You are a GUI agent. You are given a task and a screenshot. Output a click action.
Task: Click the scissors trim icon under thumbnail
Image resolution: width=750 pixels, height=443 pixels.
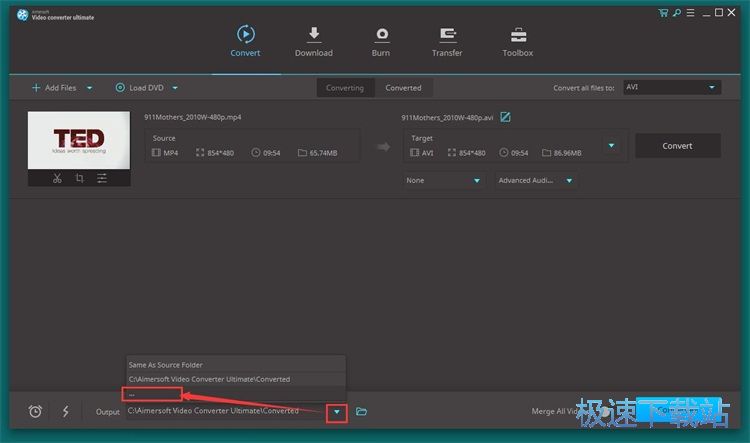pyautogui.click(x=57, y=178)
